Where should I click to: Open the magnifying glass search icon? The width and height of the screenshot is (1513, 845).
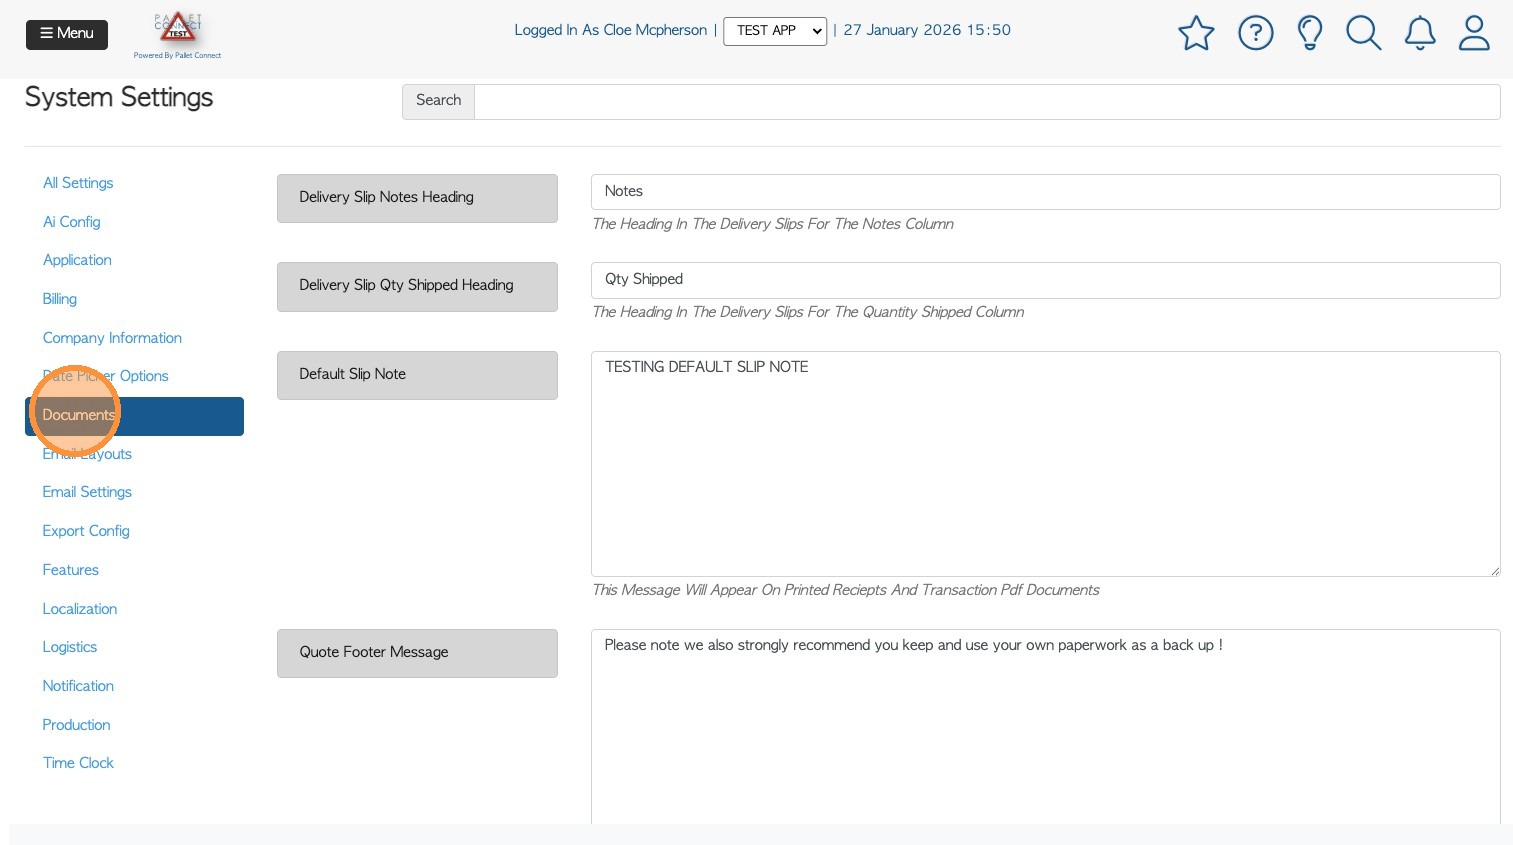[x=1363, y=33]
